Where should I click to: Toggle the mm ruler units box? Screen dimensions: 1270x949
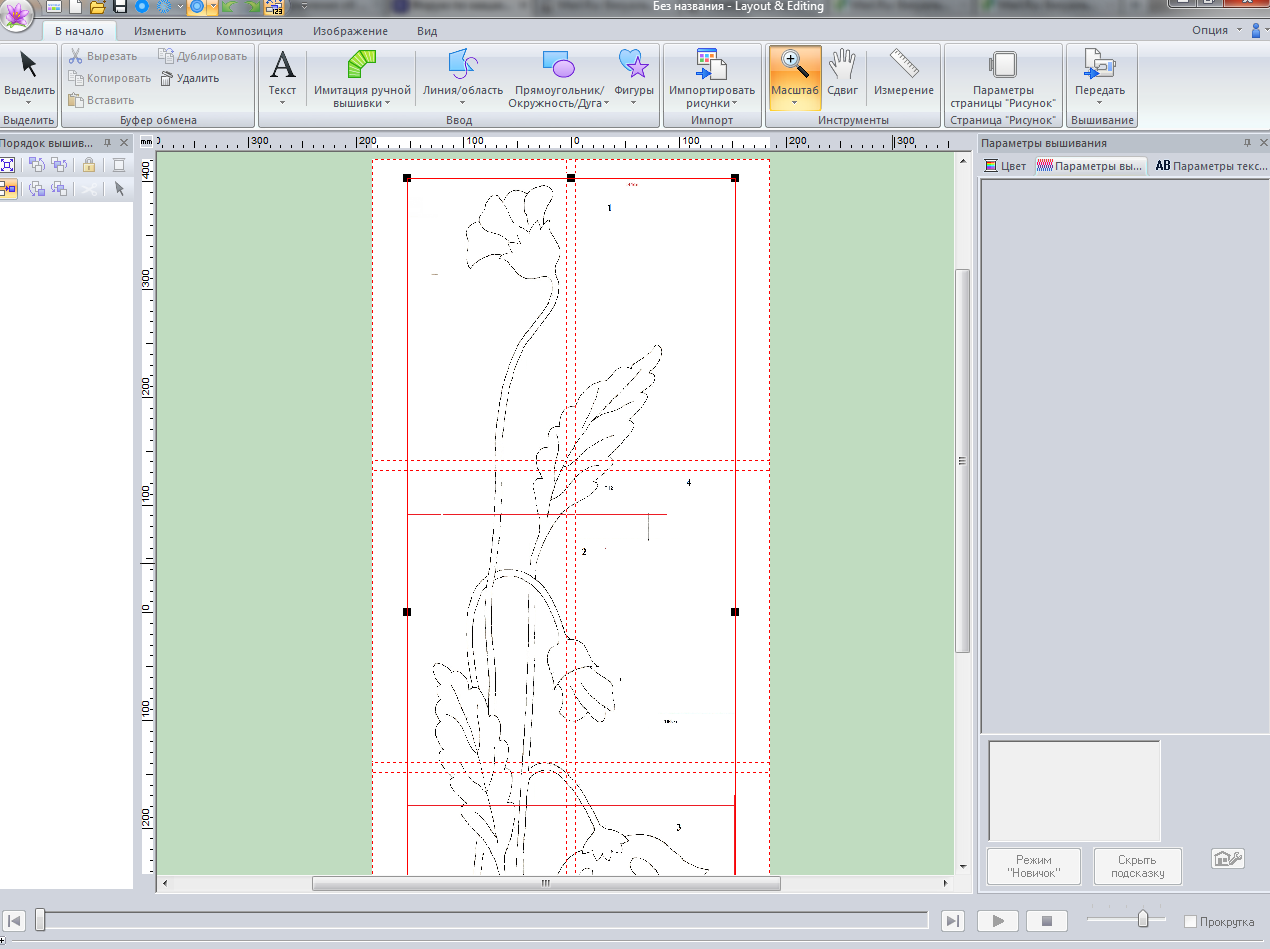click(x=146, y=142)
